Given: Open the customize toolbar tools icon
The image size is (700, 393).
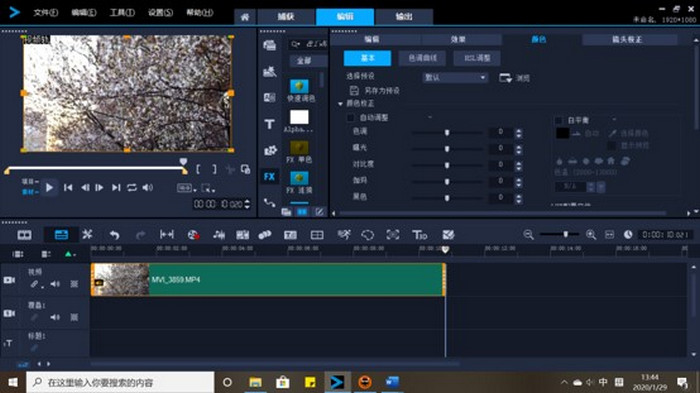Looking at the screenshot, I should (x=87, y=234).
